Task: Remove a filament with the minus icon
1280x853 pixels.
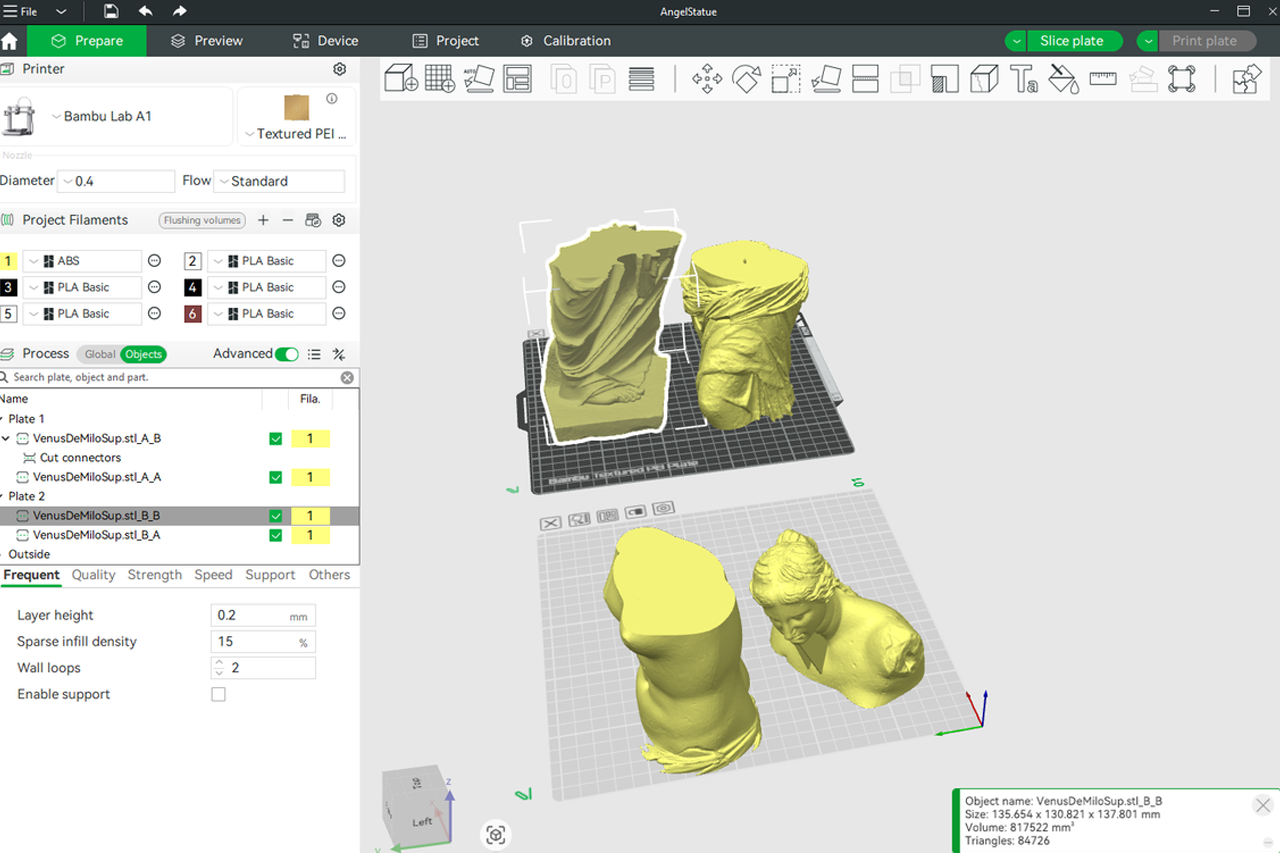Action: pyautogui.click(x=288, y=220)
